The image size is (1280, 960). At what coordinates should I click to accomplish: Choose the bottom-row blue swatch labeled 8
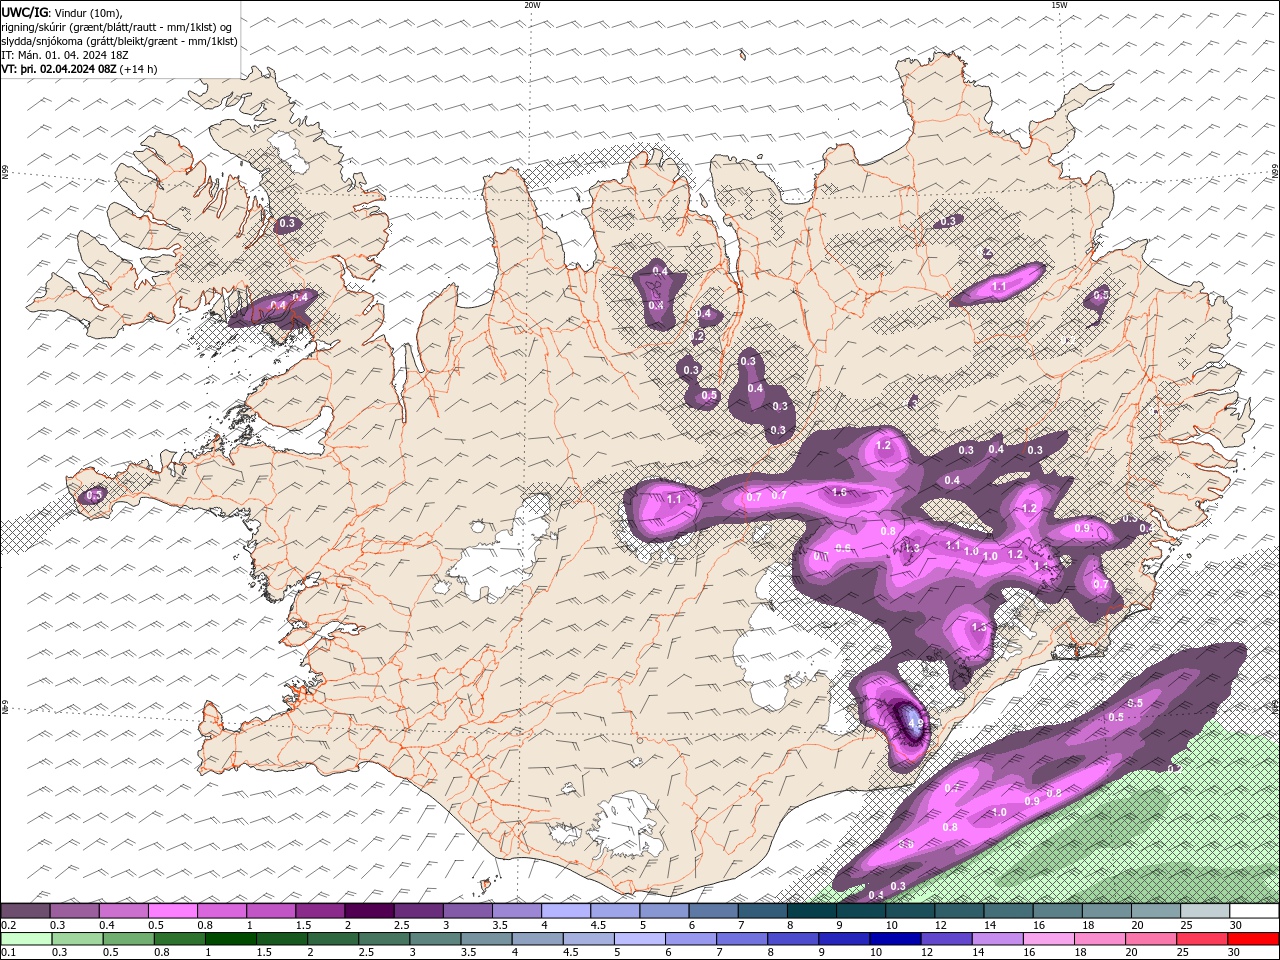(x=794, y=939)
